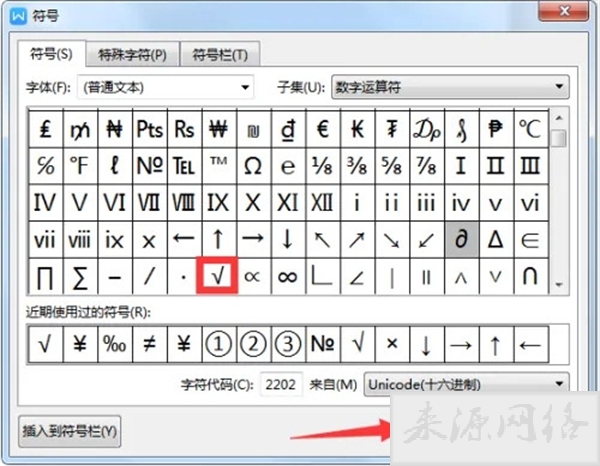Select the square root symbol in the grid
The width and height of the screenshot is (600, 466).
tap(217, 275)
